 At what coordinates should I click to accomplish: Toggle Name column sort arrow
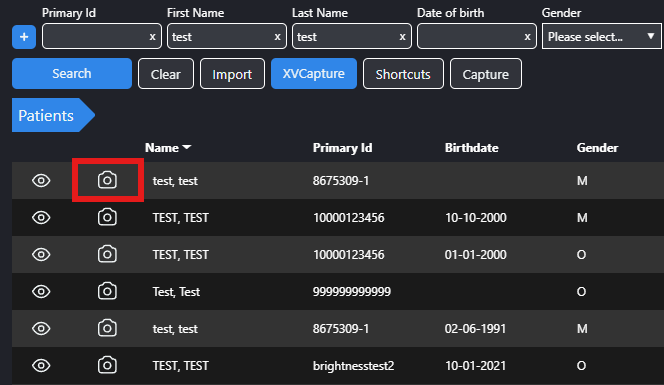(187, 147)
